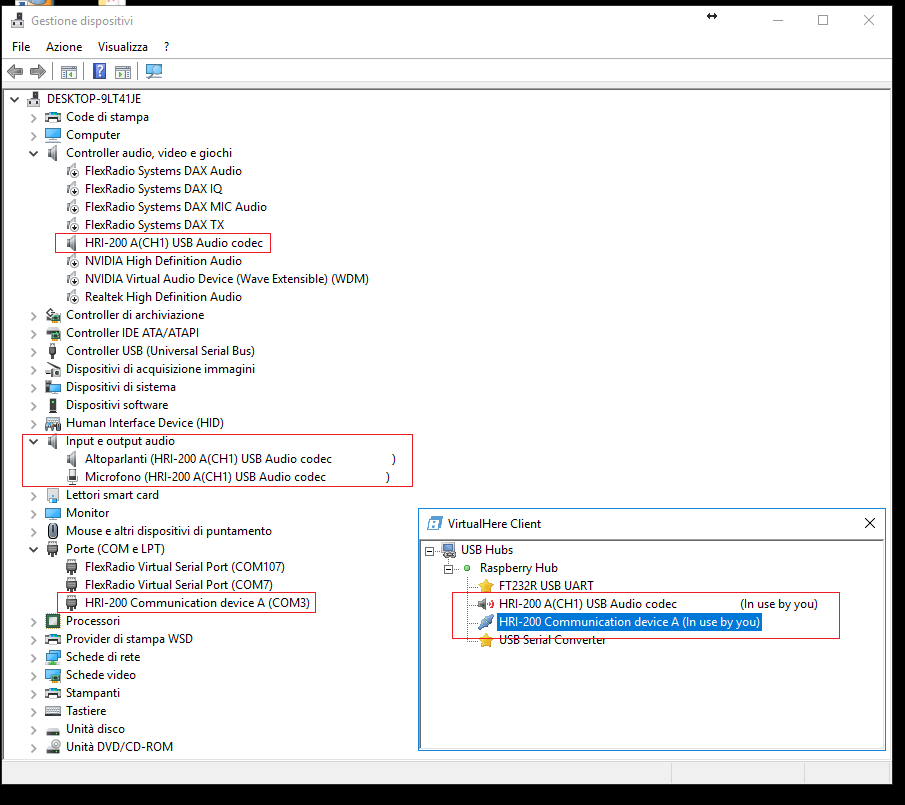Click the Tastiere keyboard icon
Screen dimensions: 905x805
pos(53,711)
